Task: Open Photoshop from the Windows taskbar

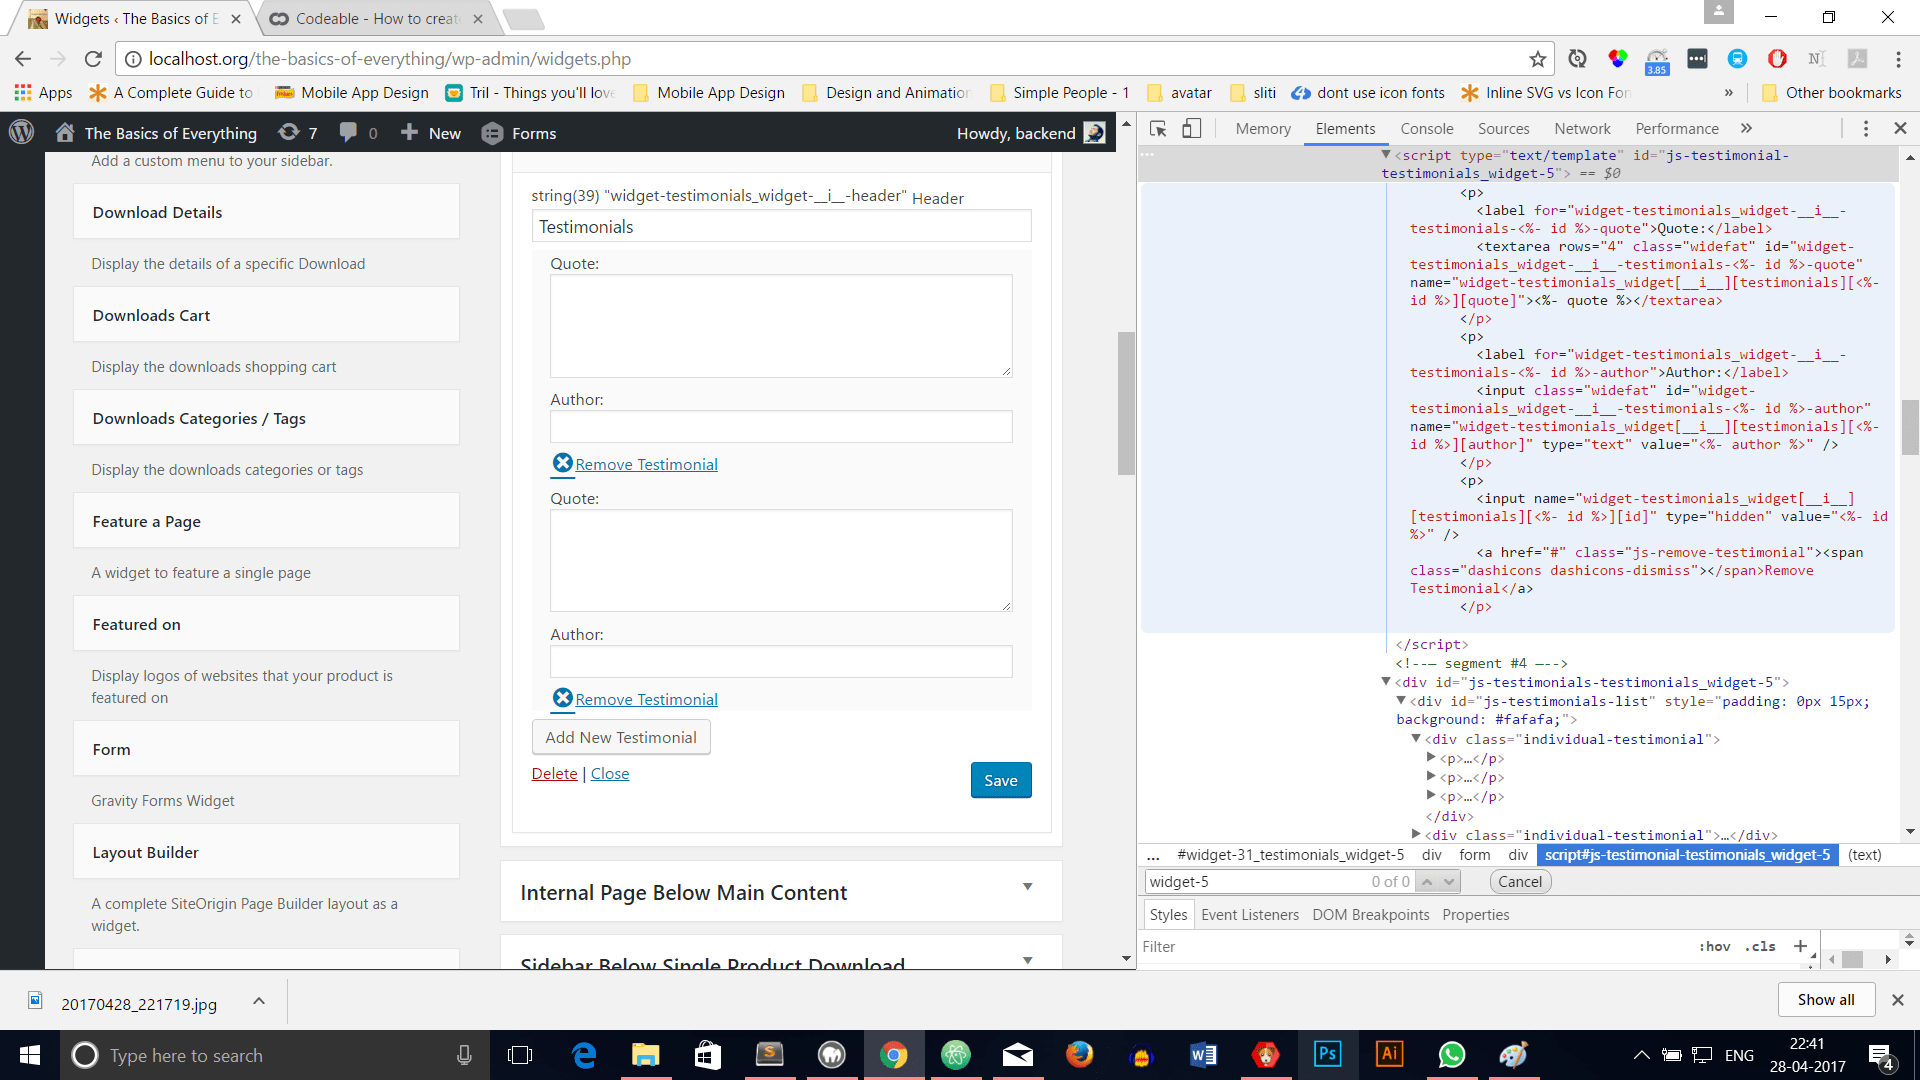Action: click(1327, 1055)
